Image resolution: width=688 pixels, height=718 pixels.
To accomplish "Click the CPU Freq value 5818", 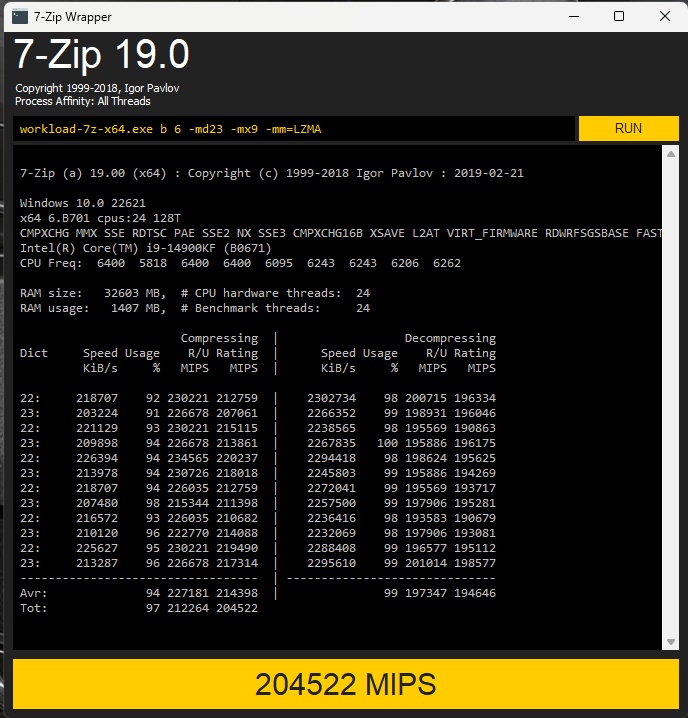I will pyautogui.click(x=153, y=263).
